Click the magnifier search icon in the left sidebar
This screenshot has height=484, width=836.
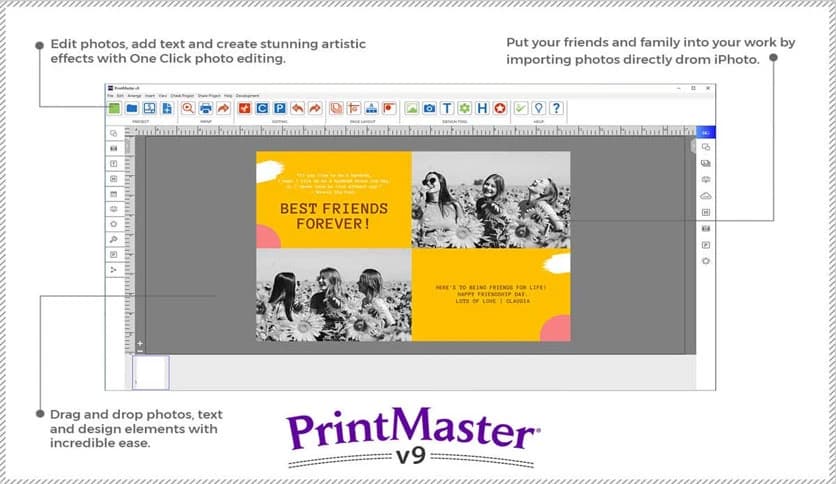(x=114, y=239)
